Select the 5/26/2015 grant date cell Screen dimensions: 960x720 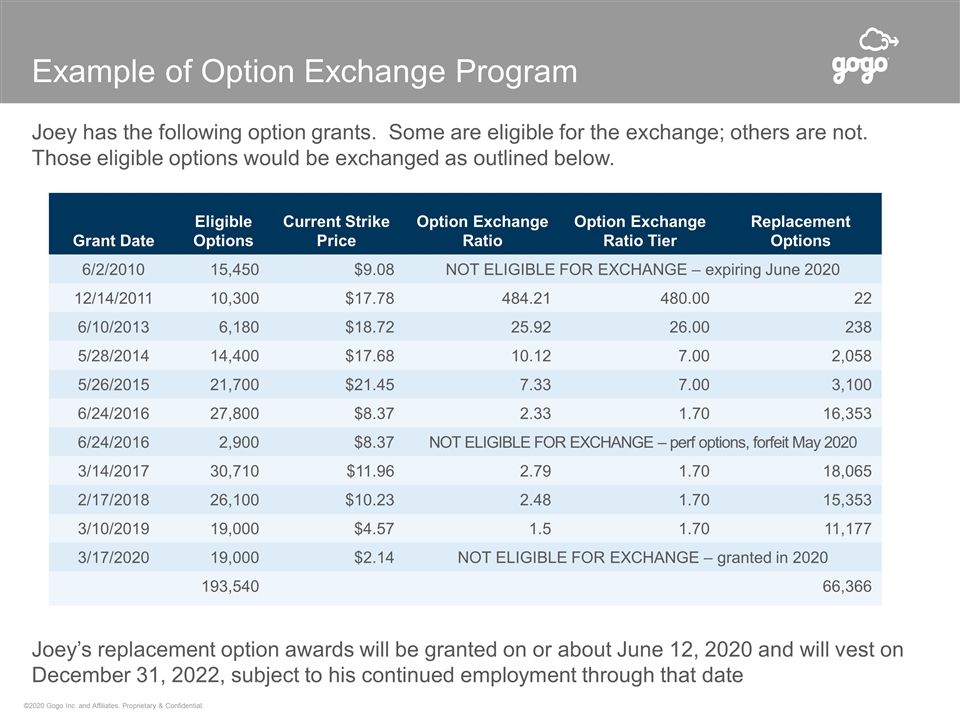coord(113,385)
